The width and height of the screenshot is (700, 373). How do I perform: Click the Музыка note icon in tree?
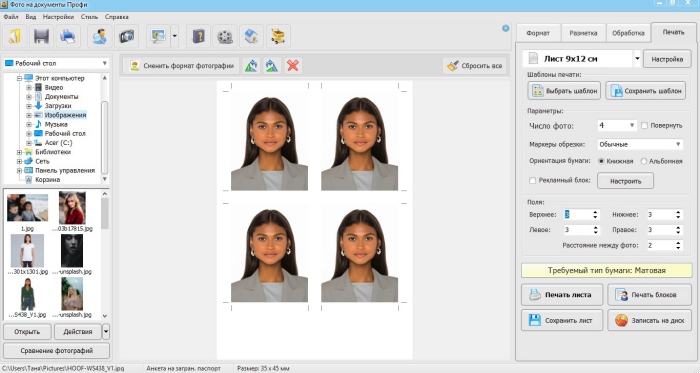tap(38, 124)
